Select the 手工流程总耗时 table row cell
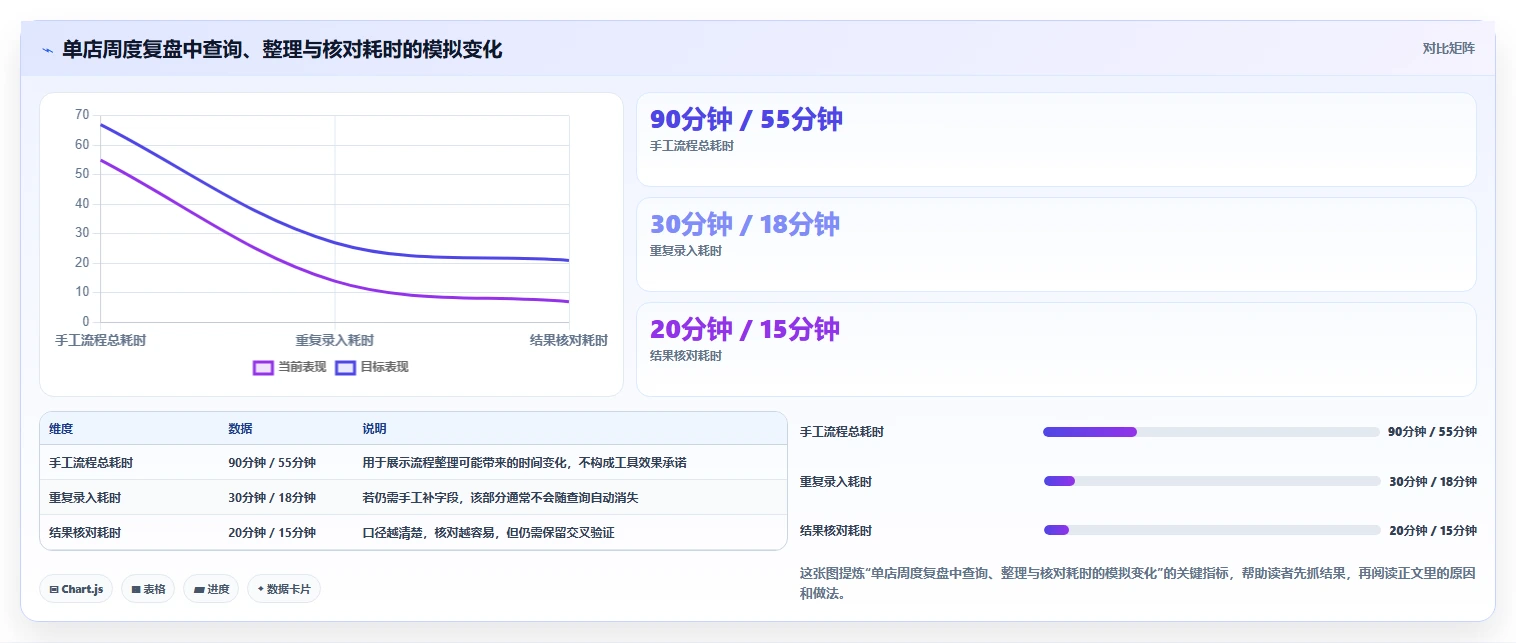 point(91,462)
